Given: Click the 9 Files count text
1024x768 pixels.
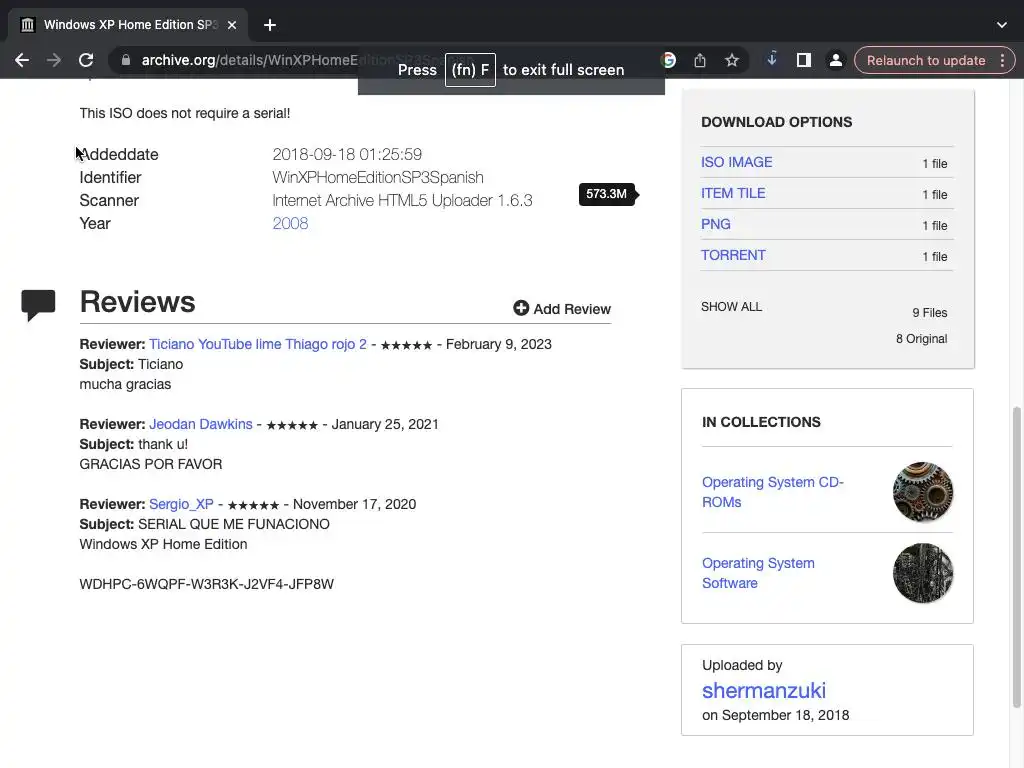Looking at the screenshot, I should click(x=929, y=313).
